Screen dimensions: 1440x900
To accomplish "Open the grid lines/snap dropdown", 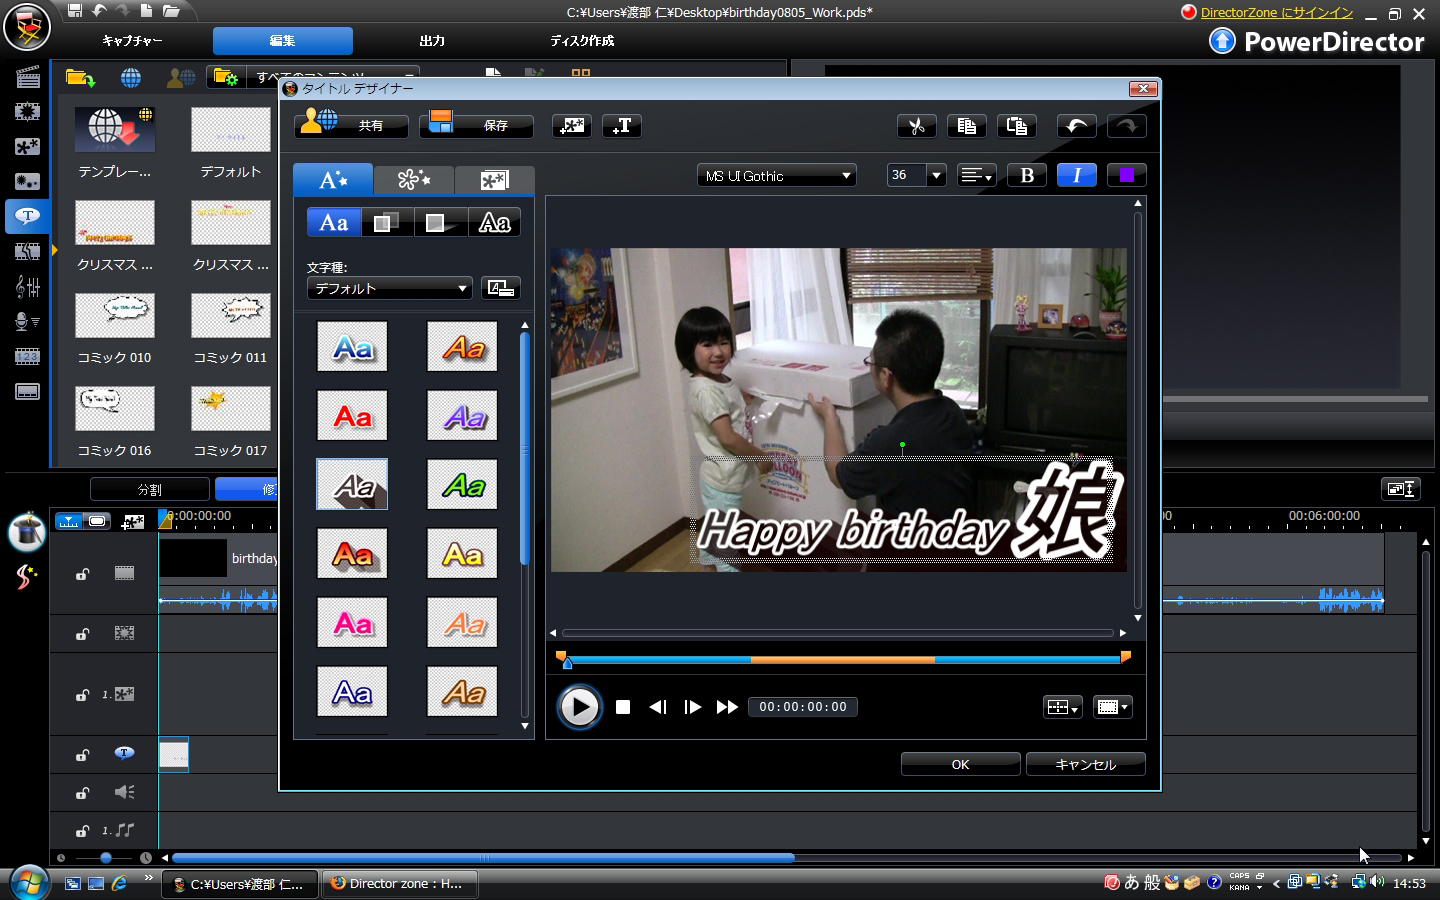I will 1062,707.
